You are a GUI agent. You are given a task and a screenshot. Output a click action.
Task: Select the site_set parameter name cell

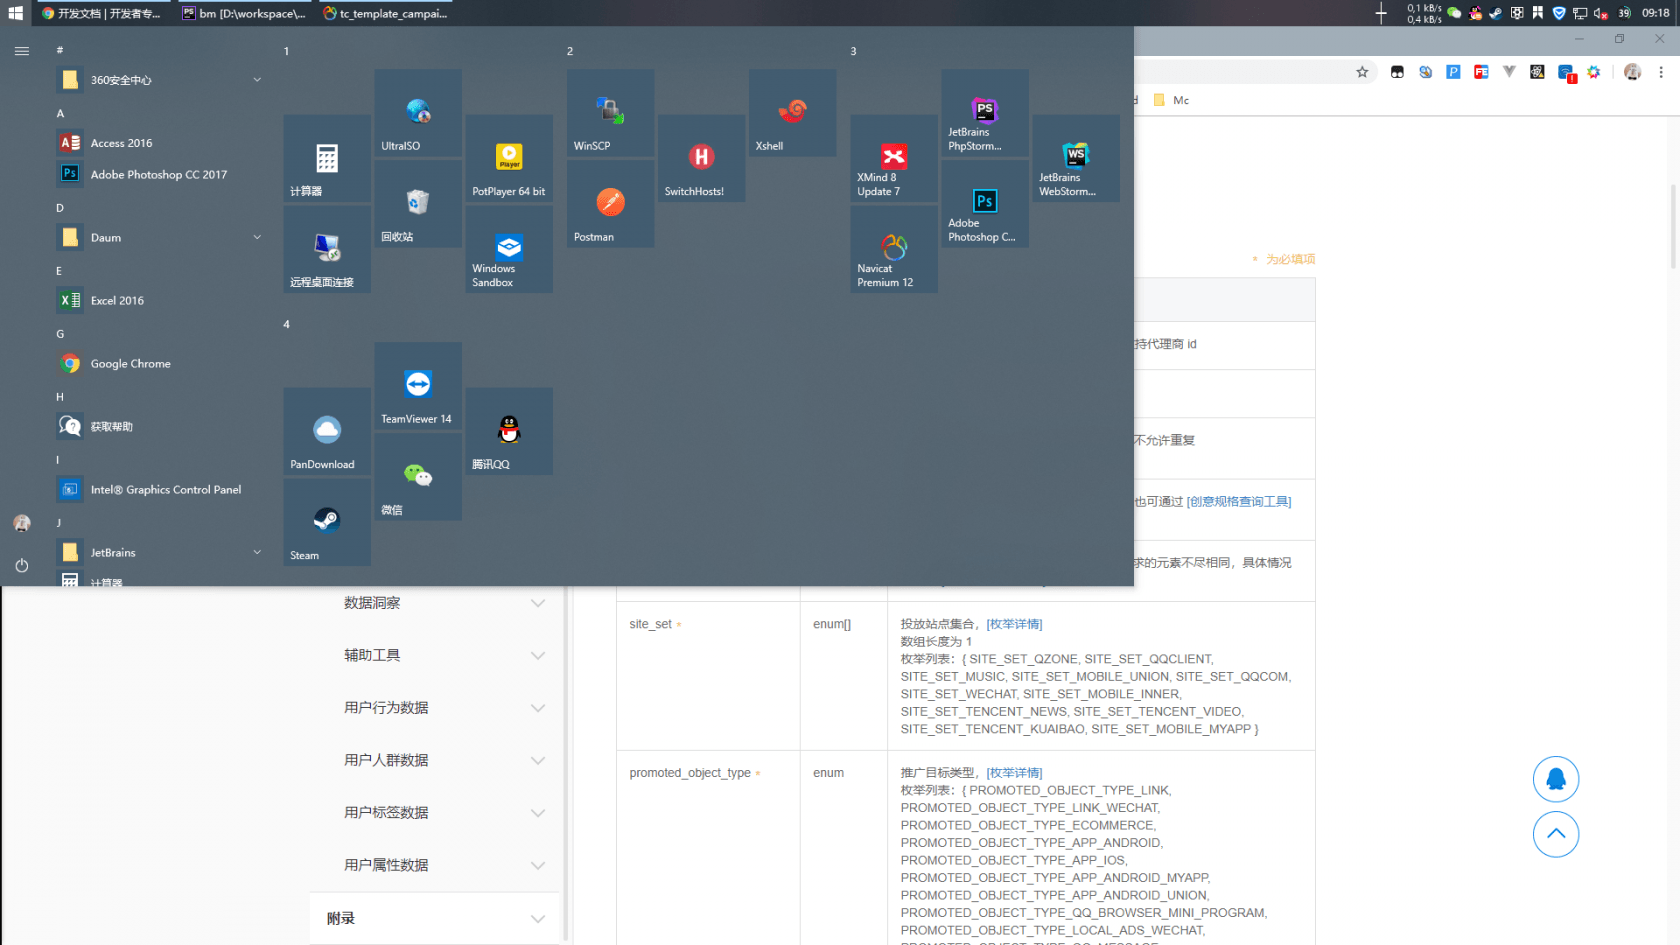click(x=708, y=675)
